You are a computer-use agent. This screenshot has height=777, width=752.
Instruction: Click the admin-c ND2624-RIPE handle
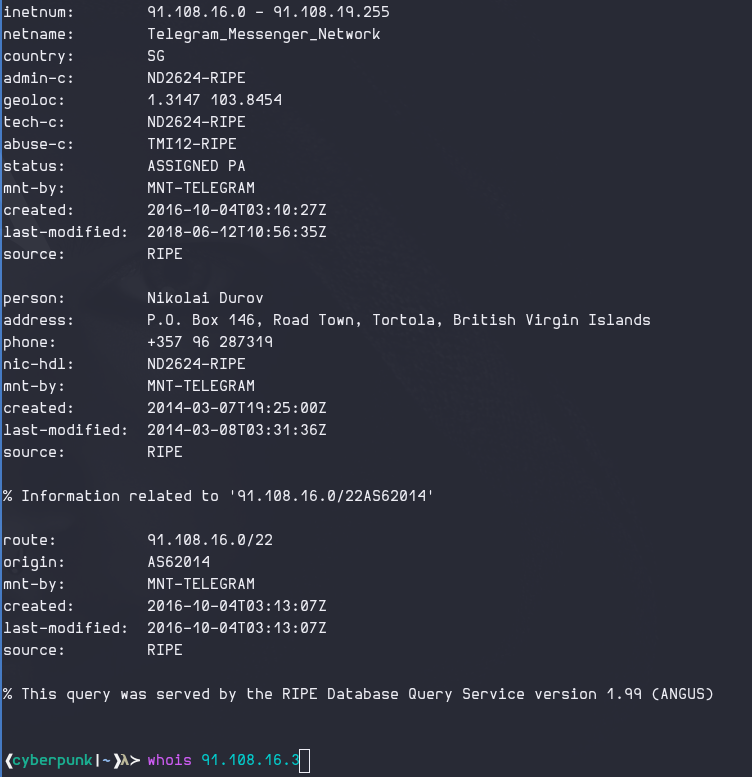[x=196, y=78]
